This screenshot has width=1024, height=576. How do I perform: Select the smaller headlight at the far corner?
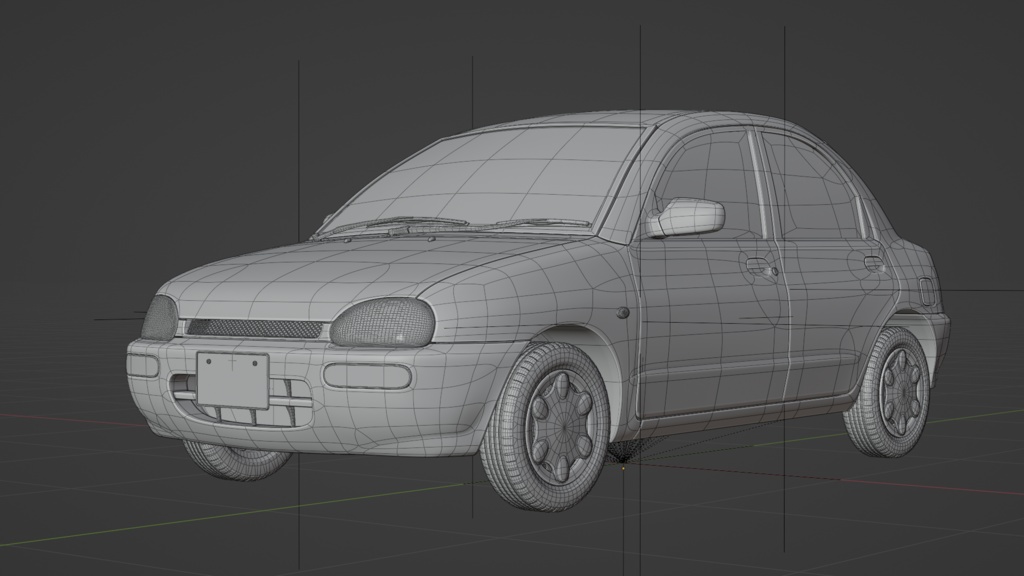[x=159, y=317]
